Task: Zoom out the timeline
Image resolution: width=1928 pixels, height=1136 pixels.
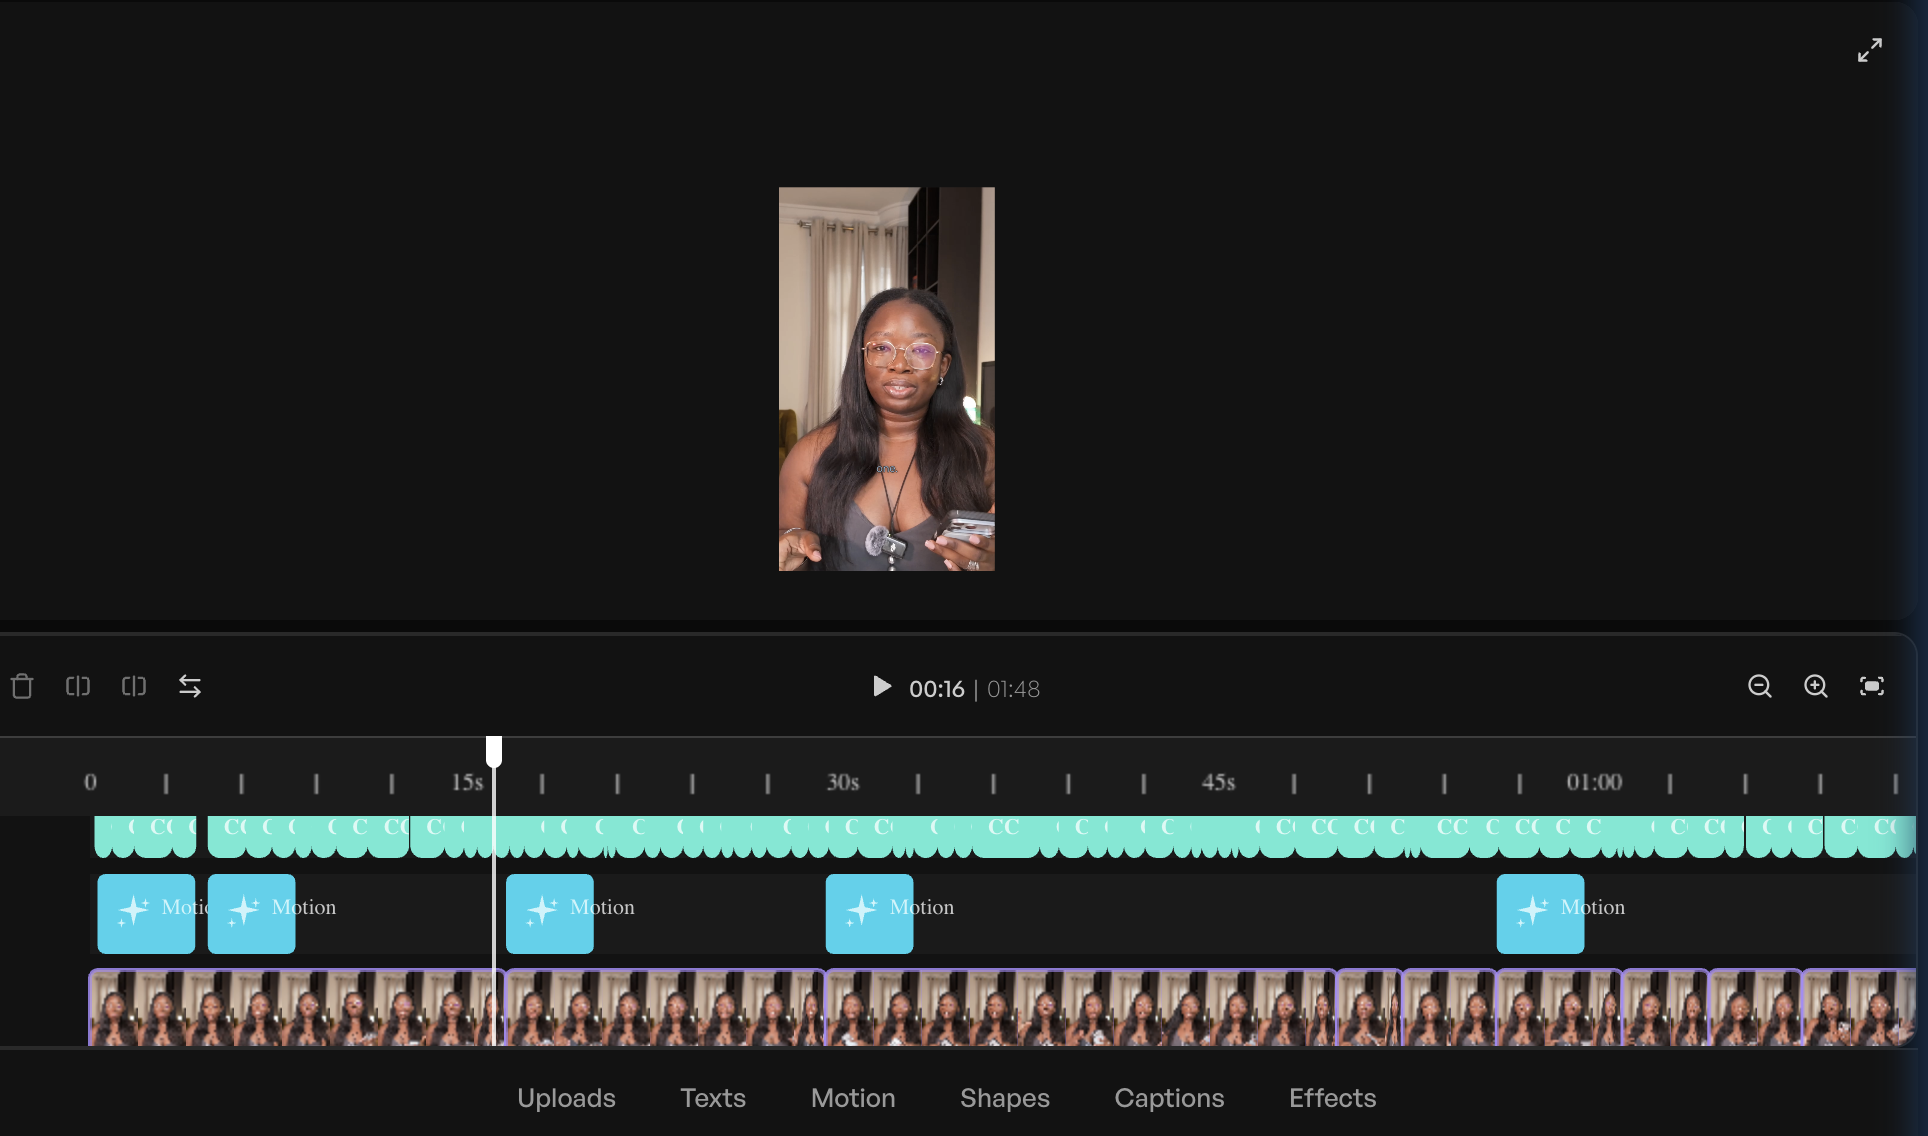Action: pos(1760,686)
